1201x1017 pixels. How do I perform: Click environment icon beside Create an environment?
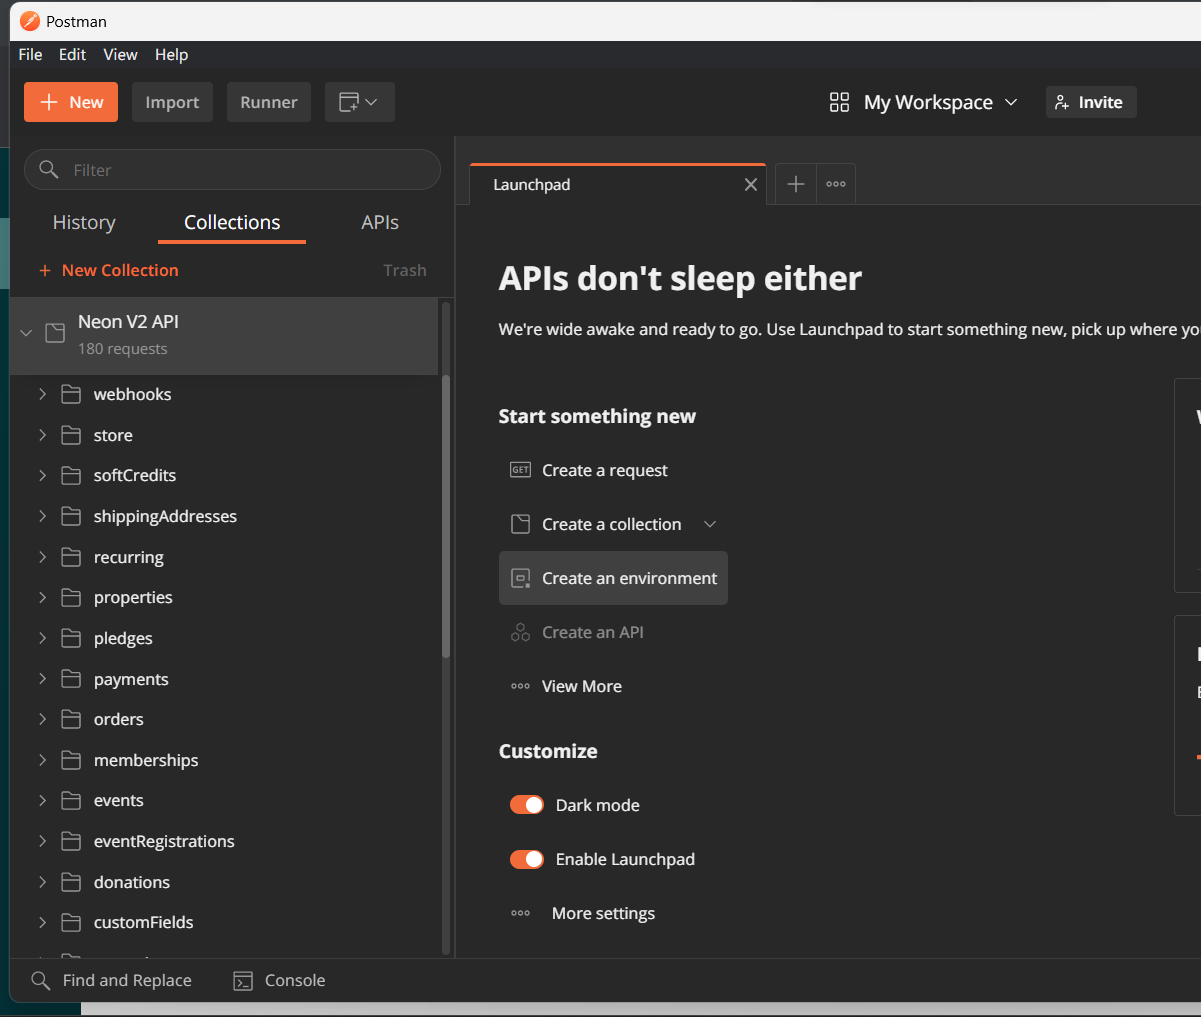coord(520,578)
